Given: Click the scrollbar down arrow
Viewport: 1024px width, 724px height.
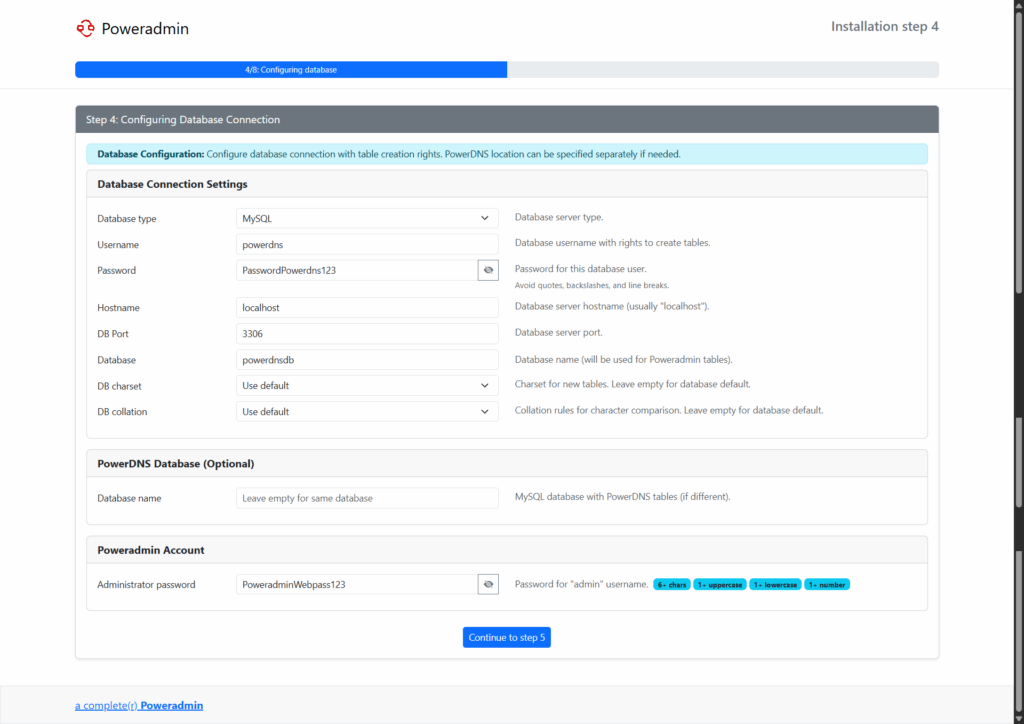Looking at the screenshot, I should tap(1019, 718).
